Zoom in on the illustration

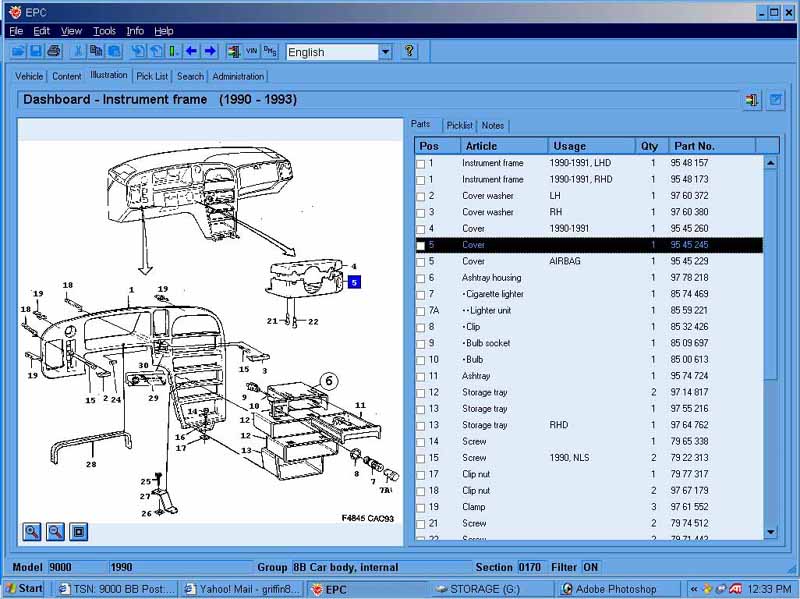click(x=32, y=532)
